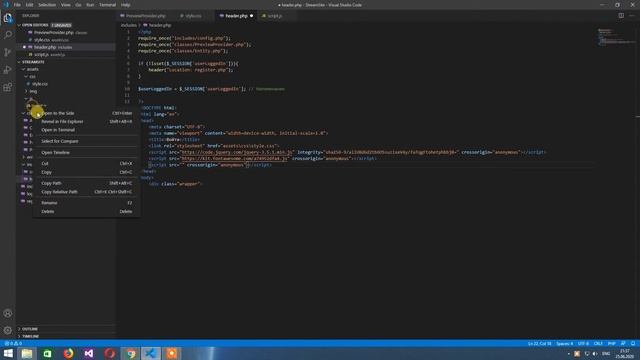This screenshot has height=360, width=640.
Task: Choose Open in Terminal in context menu
Action: tap(87, 130)
